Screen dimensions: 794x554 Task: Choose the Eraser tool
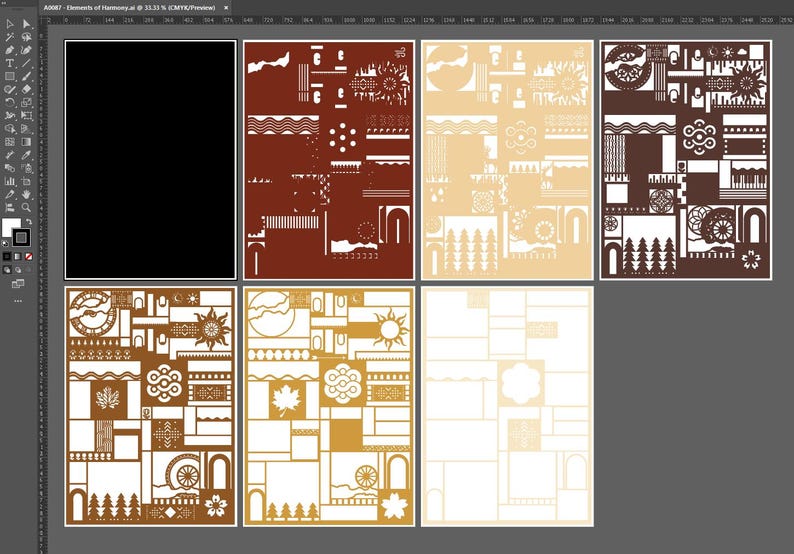pyautogui.click(x=26, y=90)
